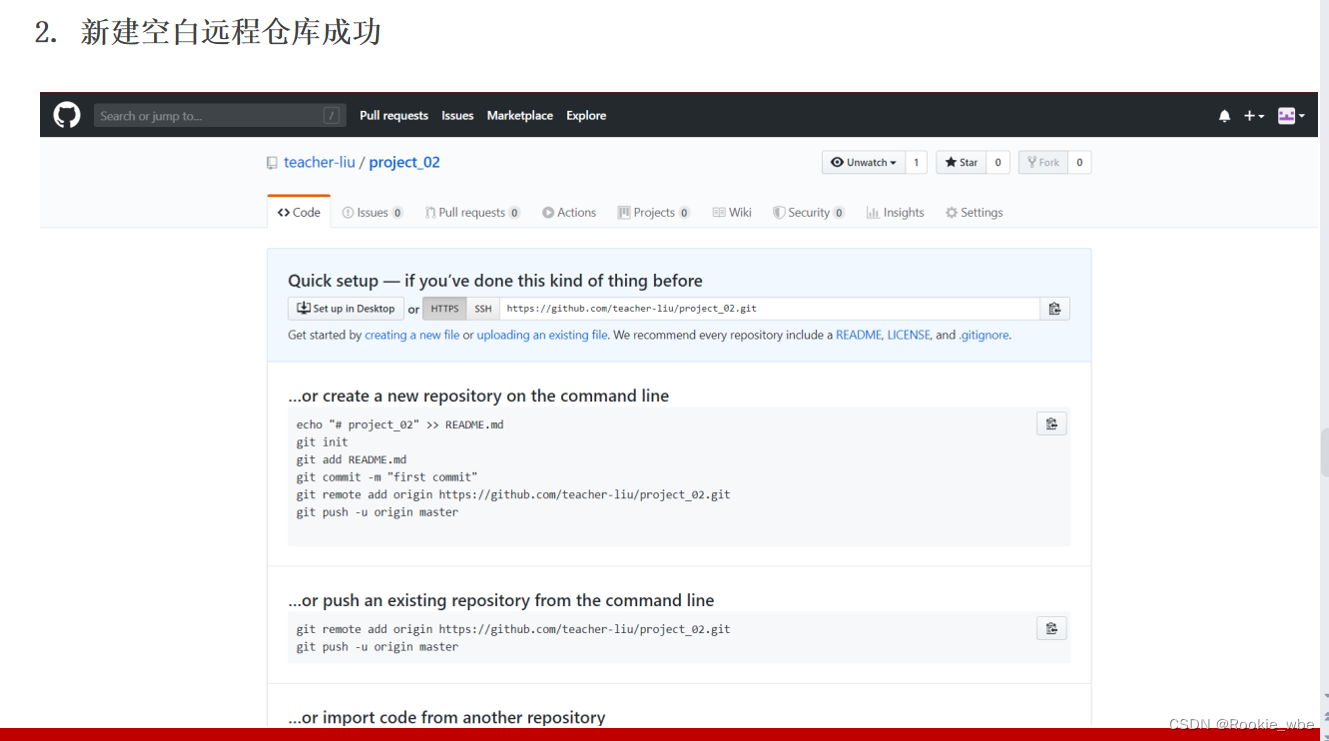Click the repository book icon beside teacher-liu
1329x741 pixels.
pyautogui.click(x=272, y=162)
